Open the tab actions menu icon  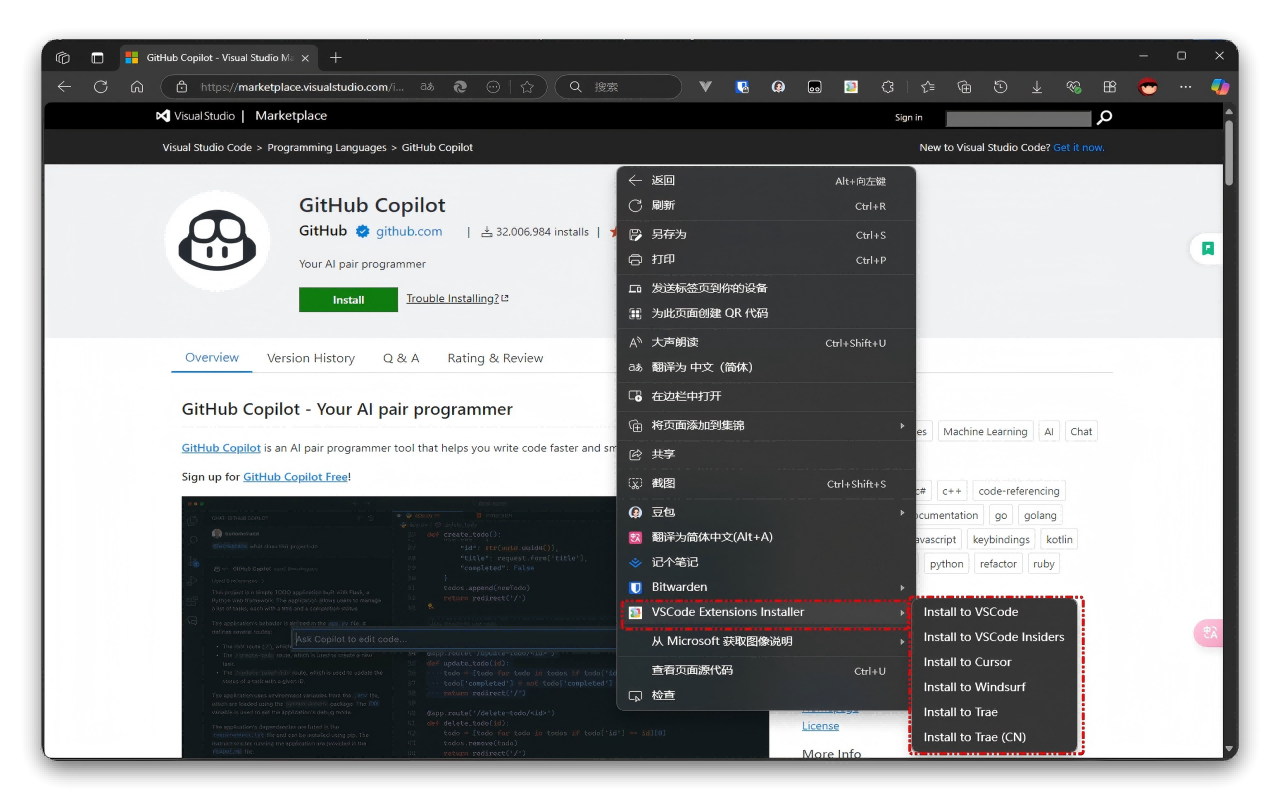click(97, 57)
